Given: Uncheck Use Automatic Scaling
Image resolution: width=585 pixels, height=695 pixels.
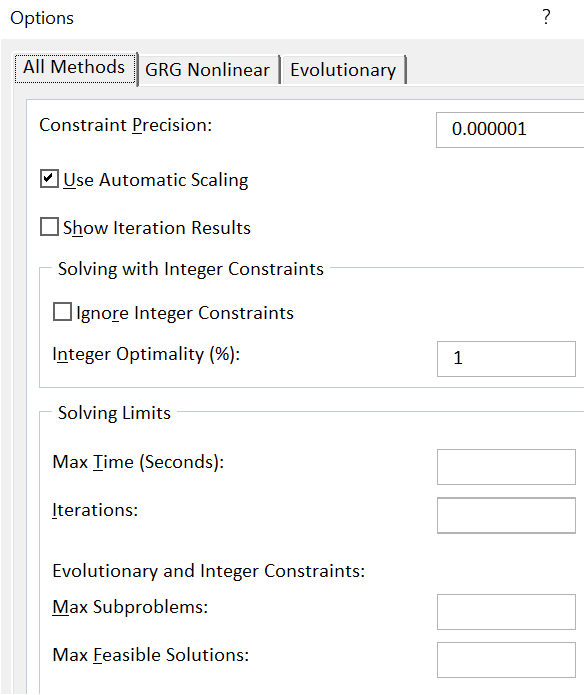Looking at the screenshot, I should tap(49, 179).
